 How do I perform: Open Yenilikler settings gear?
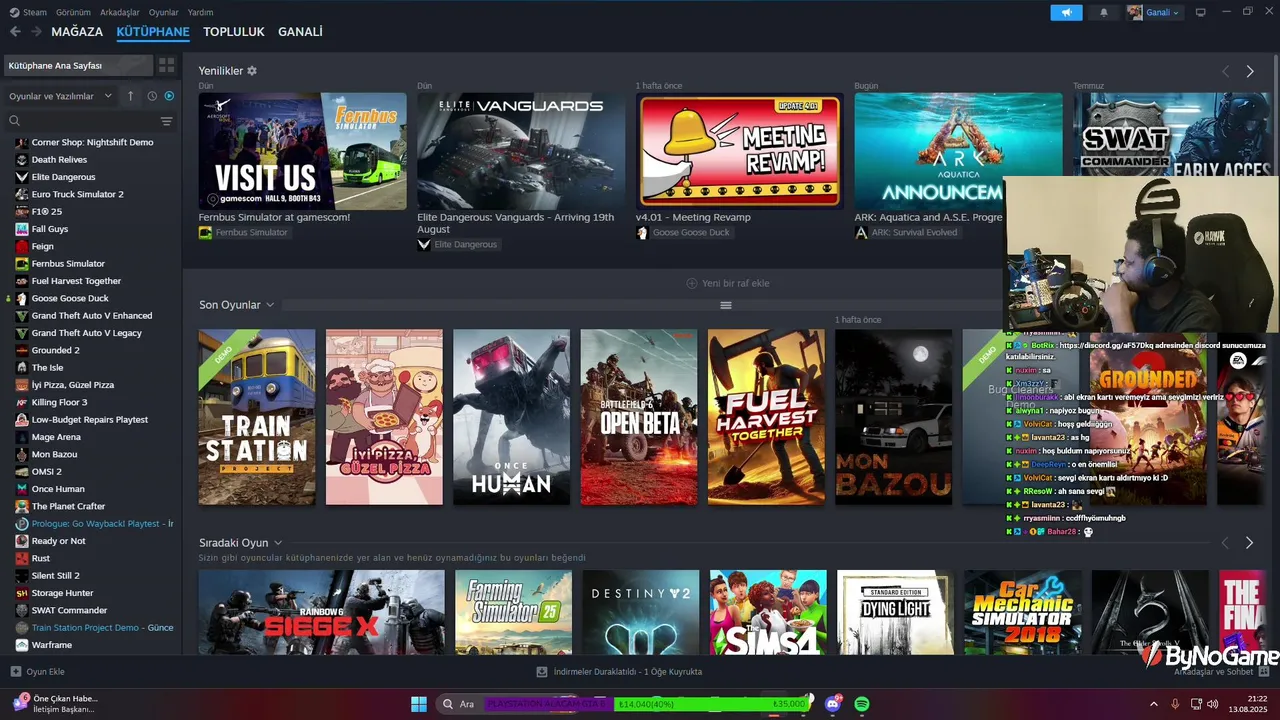[252, 71]
